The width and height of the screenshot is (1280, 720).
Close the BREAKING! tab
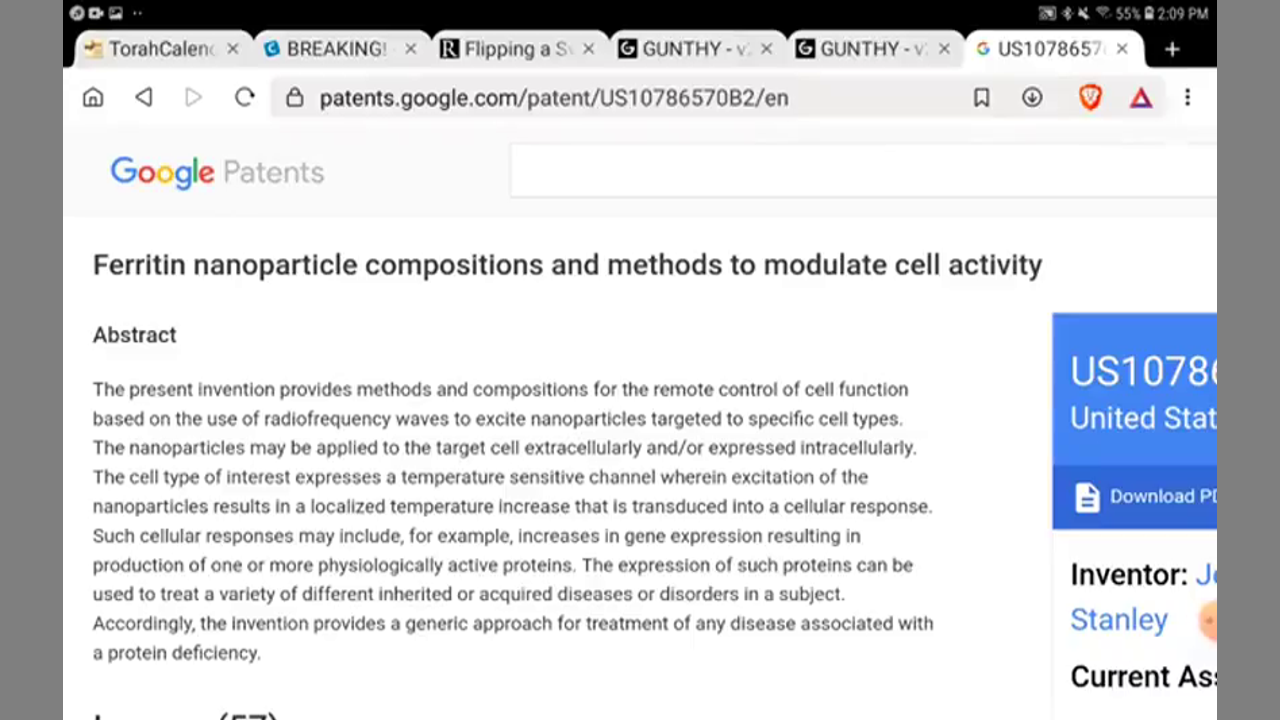[410, 49]
